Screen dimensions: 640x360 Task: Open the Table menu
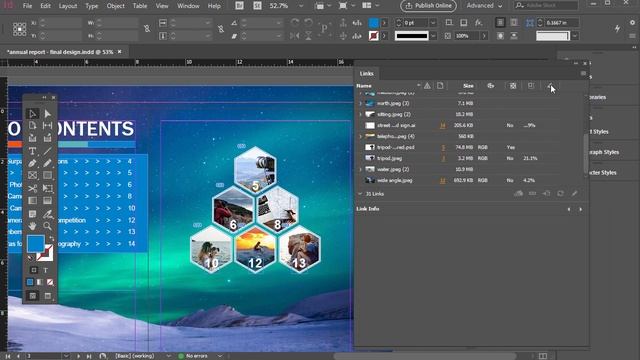pos(140,6)
